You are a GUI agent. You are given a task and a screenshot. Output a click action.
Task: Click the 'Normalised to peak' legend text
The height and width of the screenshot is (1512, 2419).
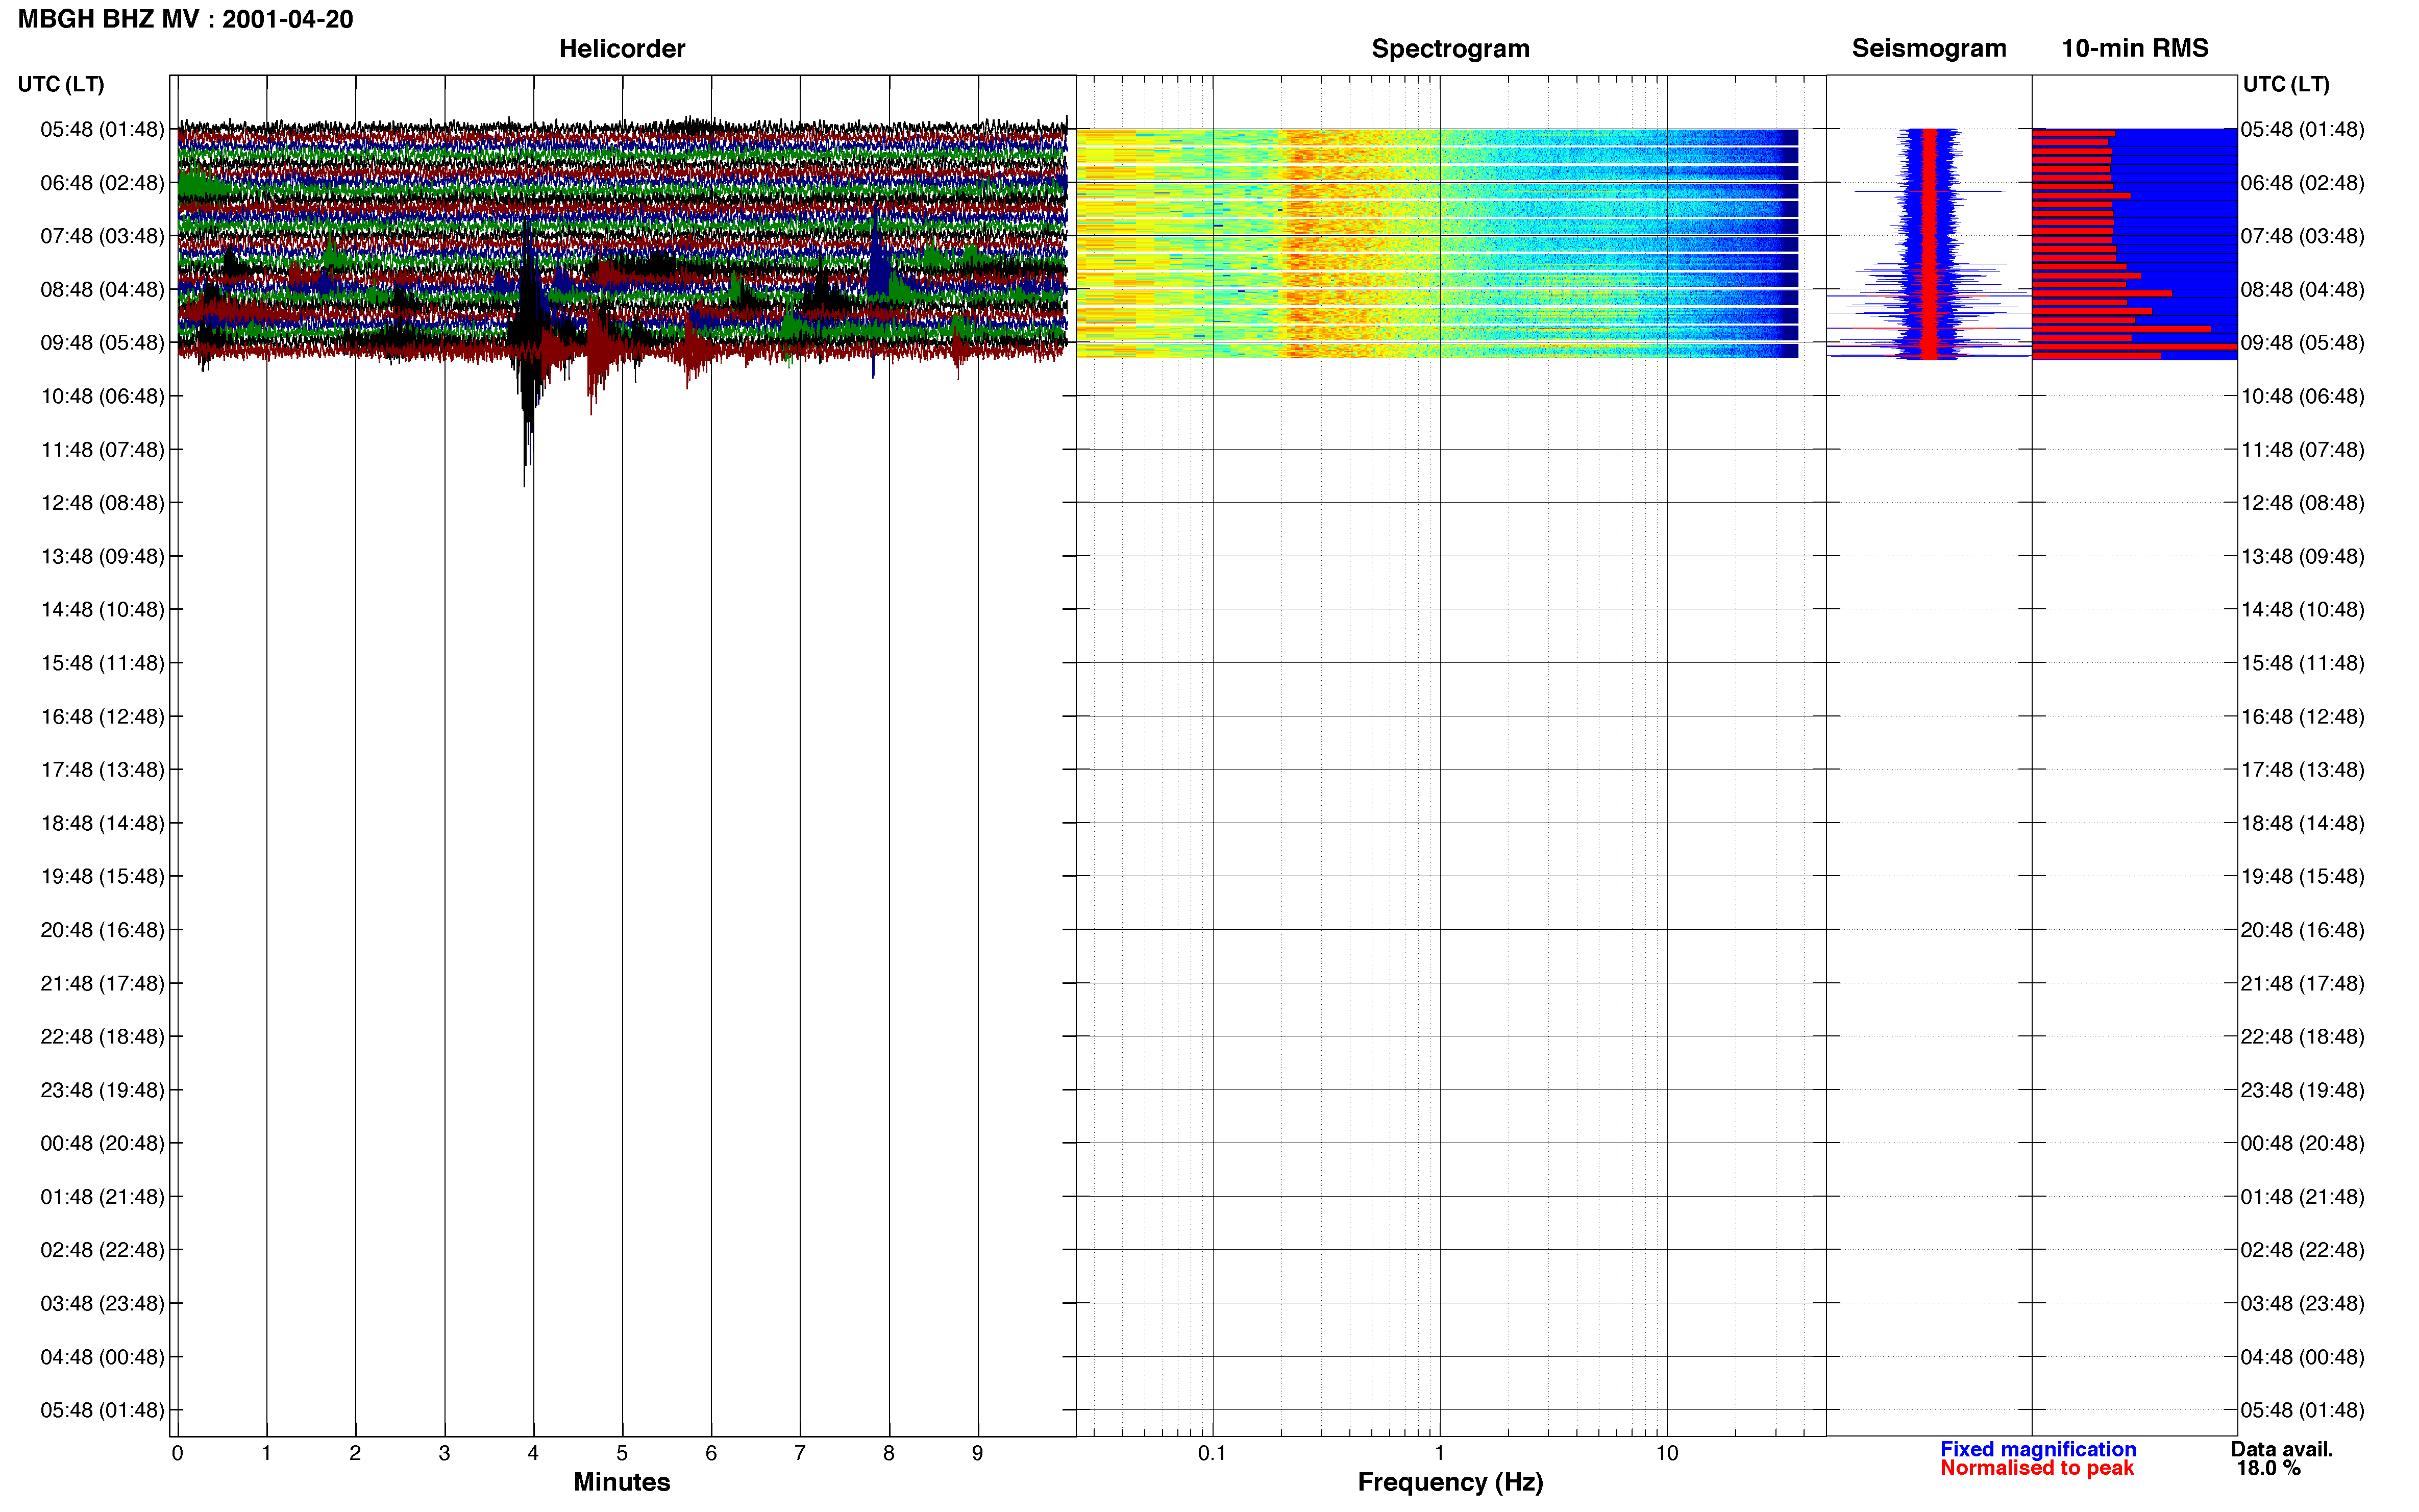point(2037,1468)
